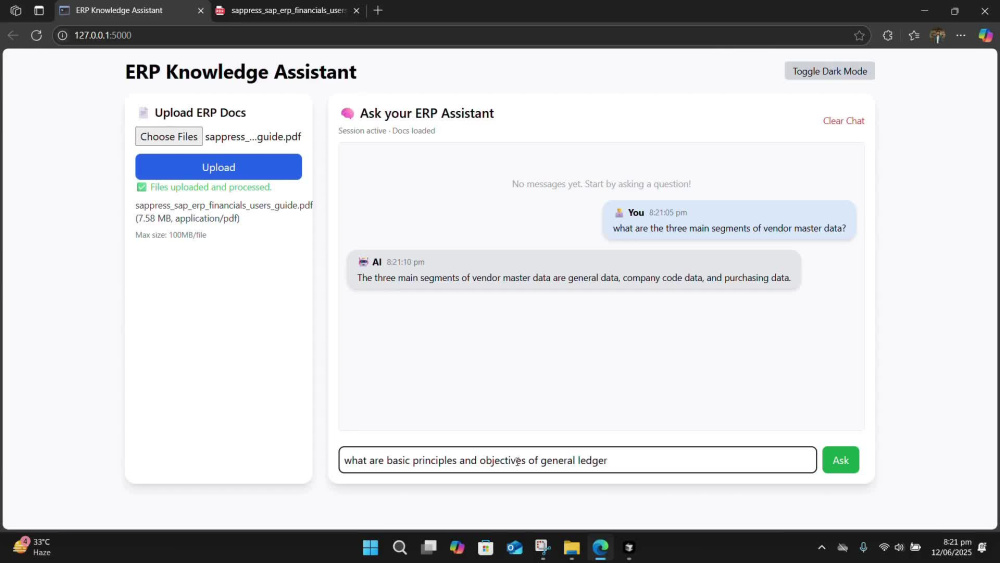The image size is (1000, 563).
Task: Add this page to favorites star
Action: click(x=859, y=36)
